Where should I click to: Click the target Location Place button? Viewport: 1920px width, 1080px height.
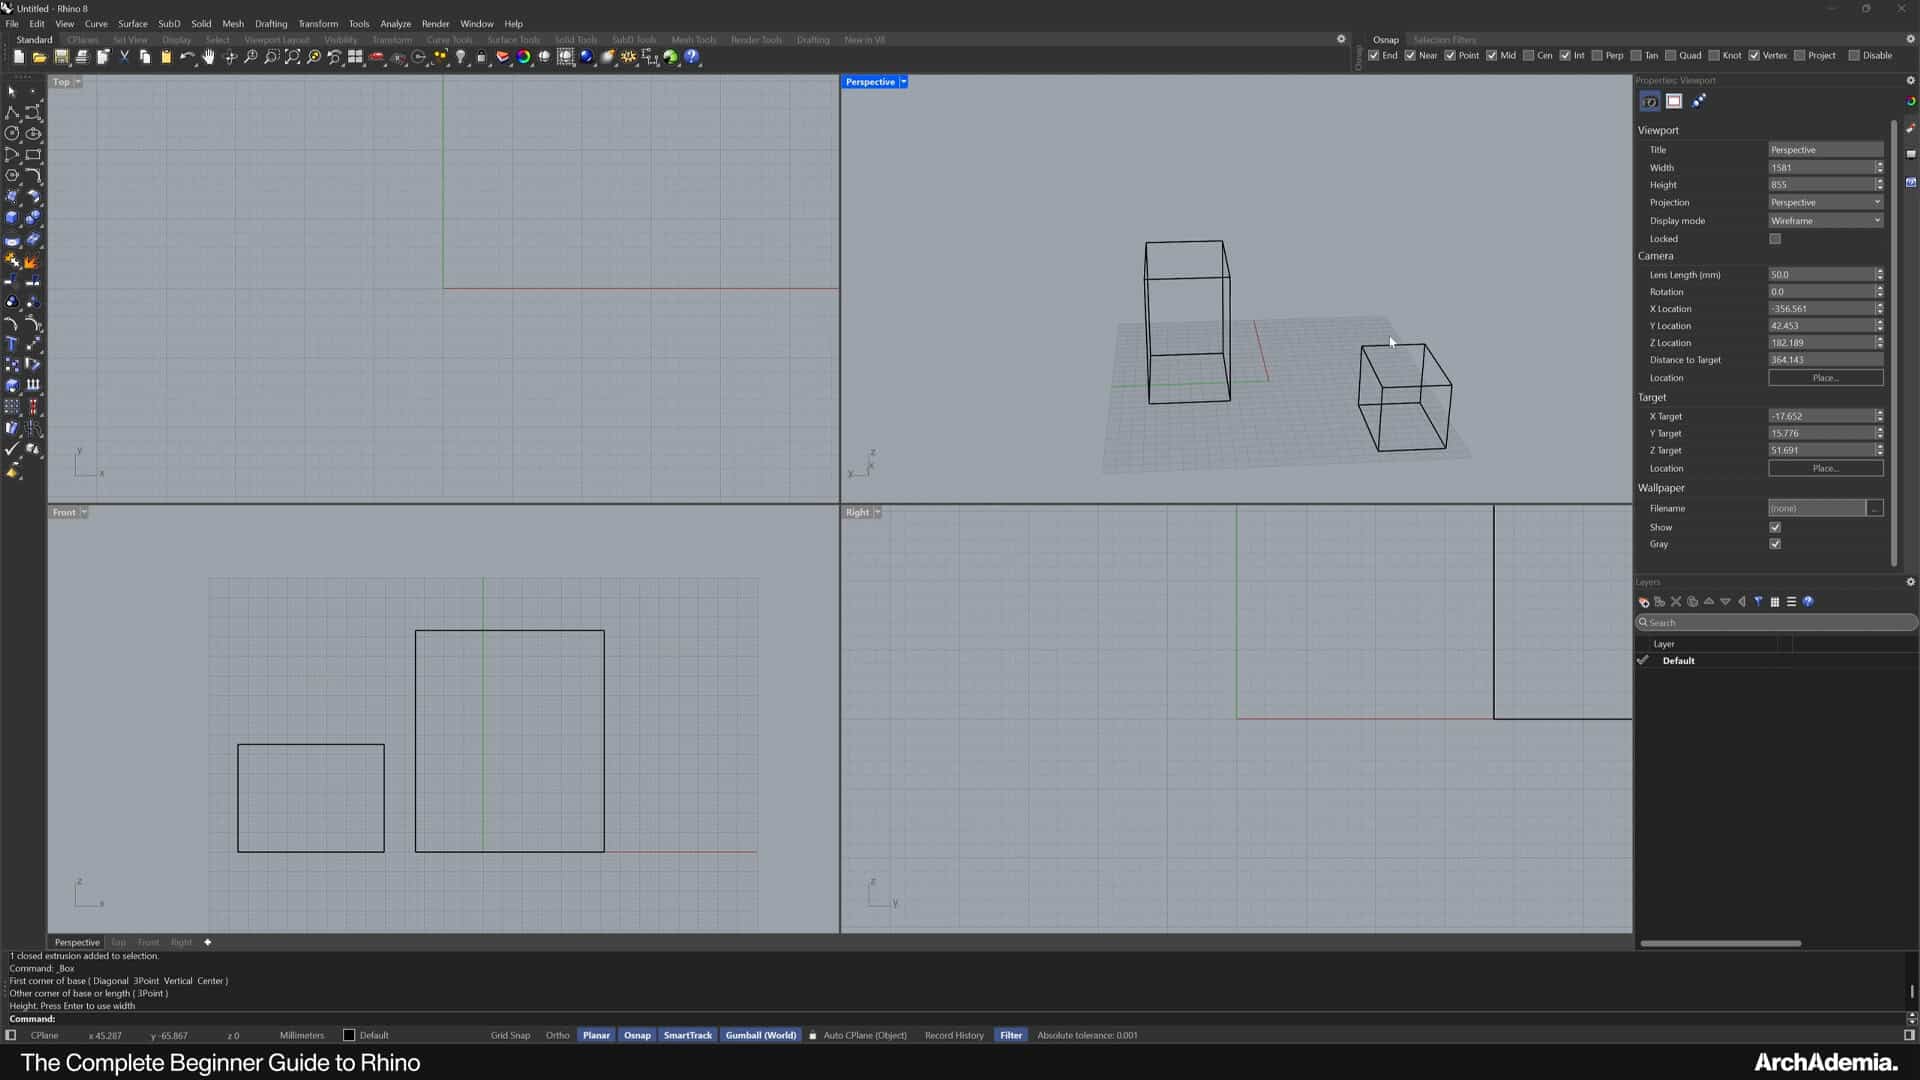click(x=1825, y=468)
